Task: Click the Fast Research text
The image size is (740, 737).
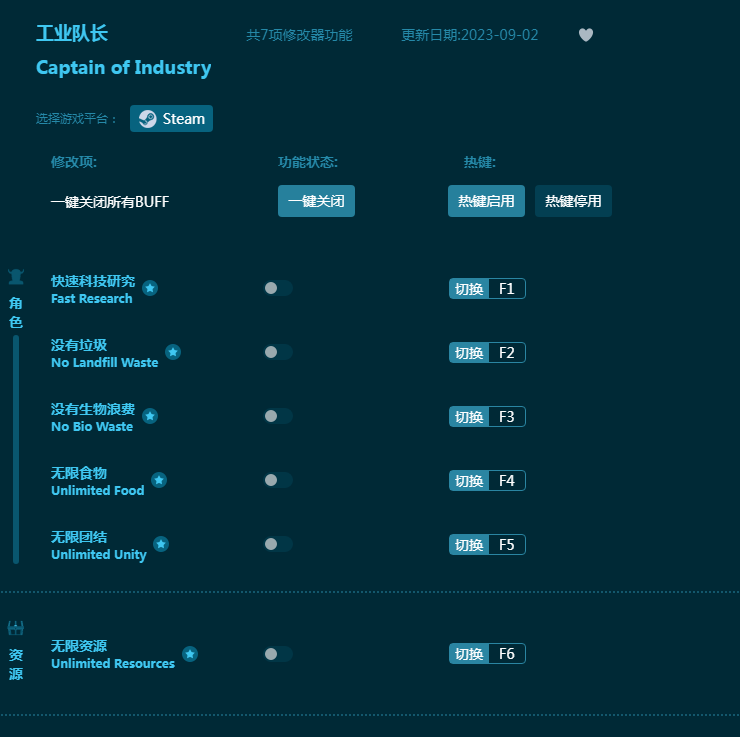Action: pyautogui.click(x=92, y=299)
